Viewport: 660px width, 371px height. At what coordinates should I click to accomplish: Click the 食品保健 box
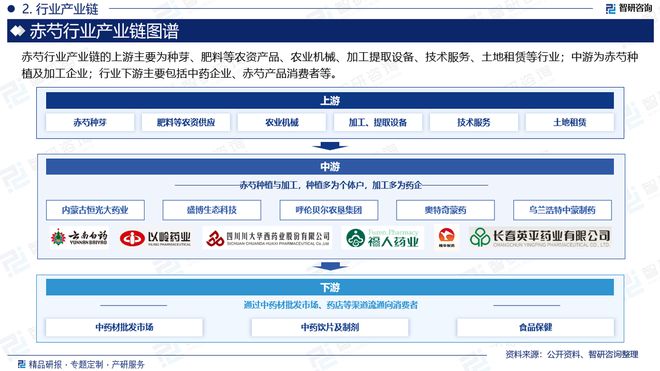[535, 327]
